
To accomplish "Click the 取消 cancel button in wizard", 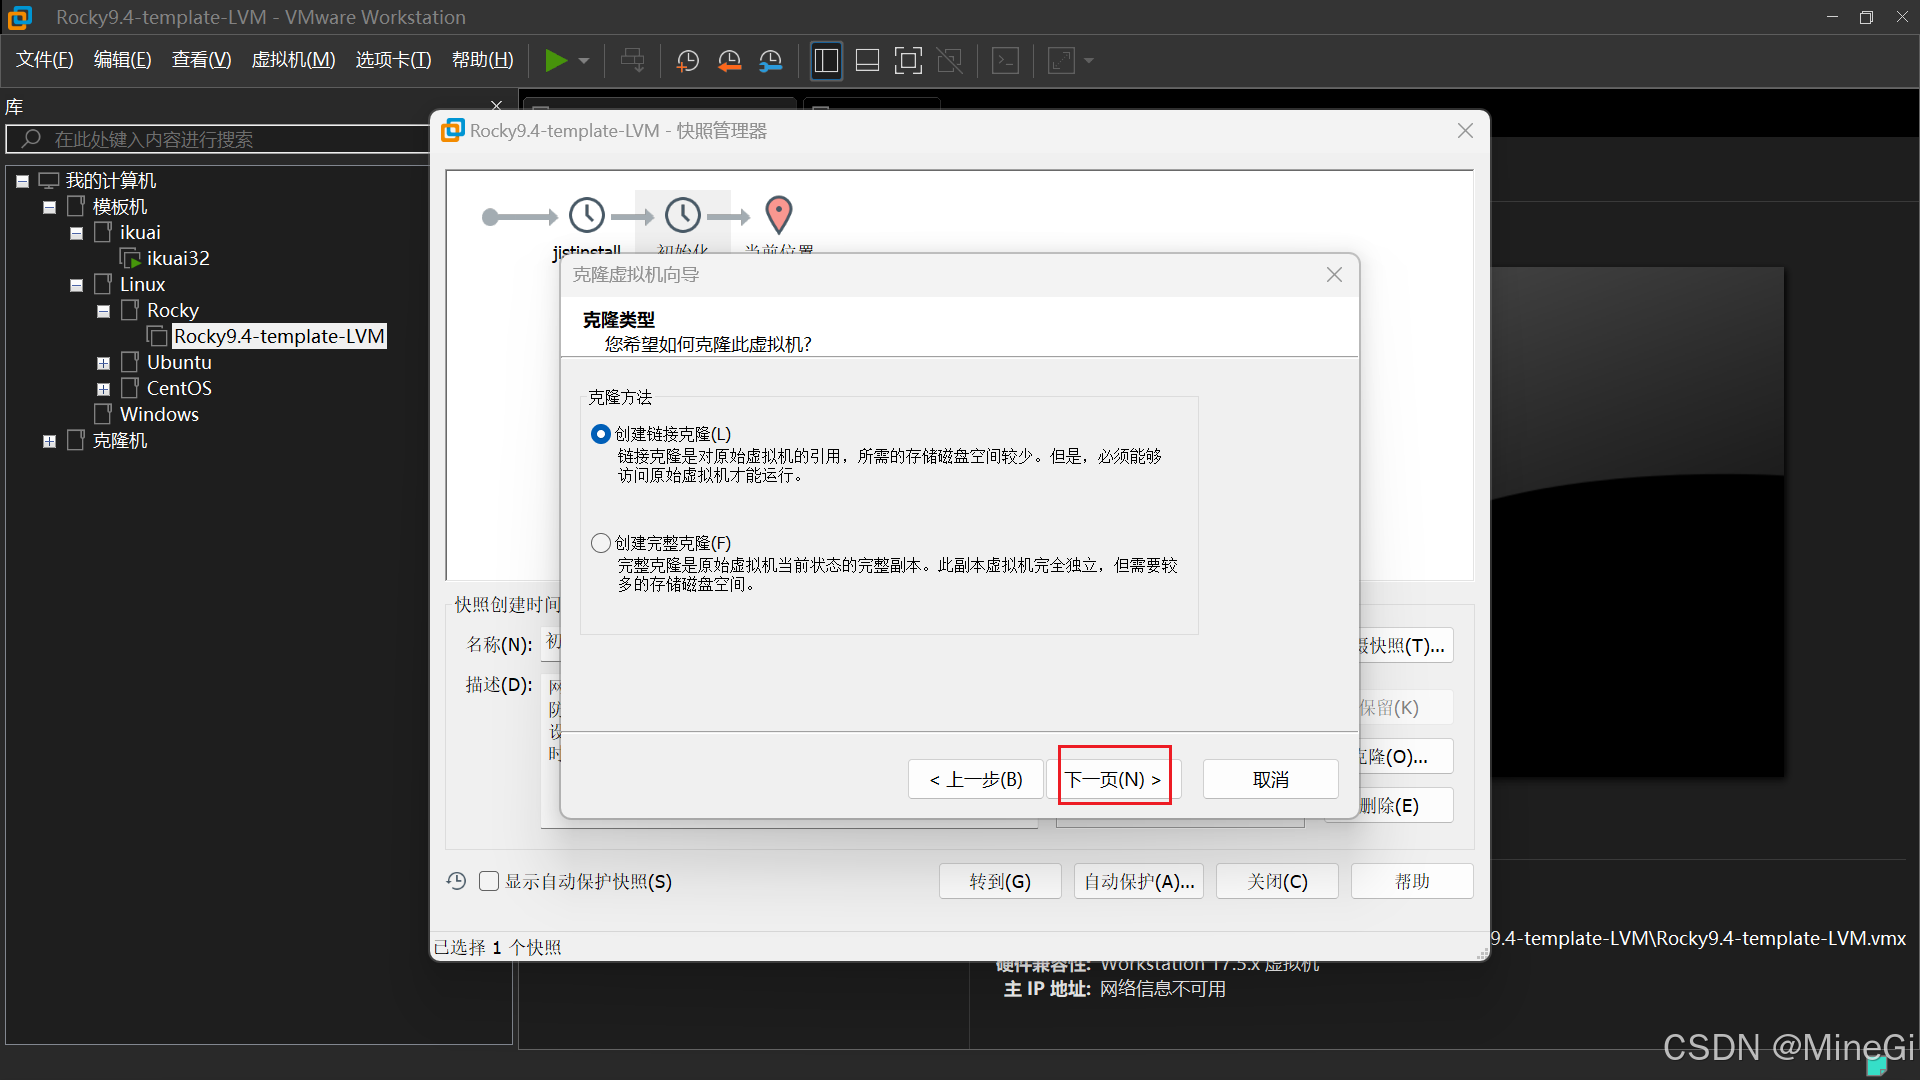I will coord(1270,779).
